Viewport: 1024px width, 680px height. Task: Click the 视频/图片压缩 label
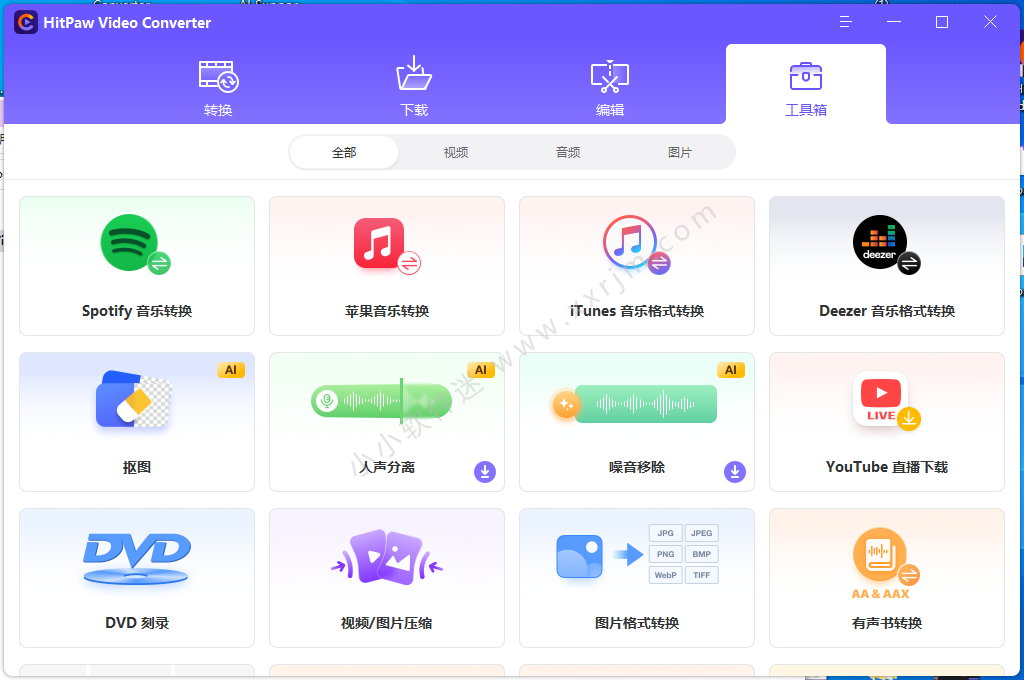(x=387, y=623)
